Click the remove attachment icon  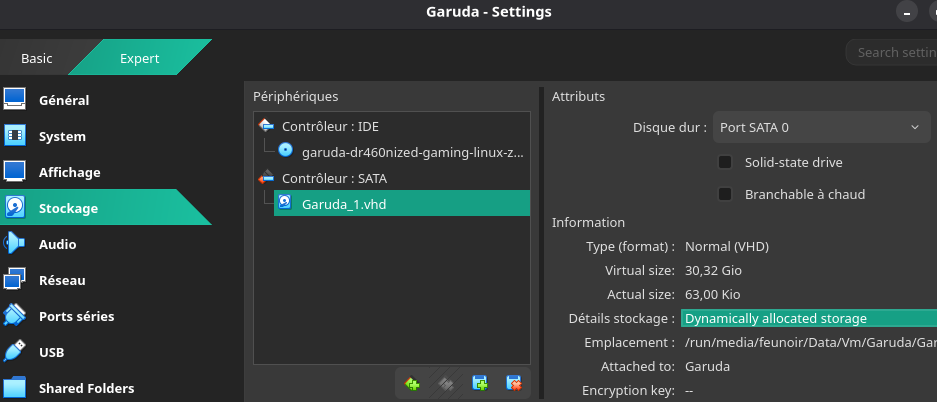pos(514,382)
